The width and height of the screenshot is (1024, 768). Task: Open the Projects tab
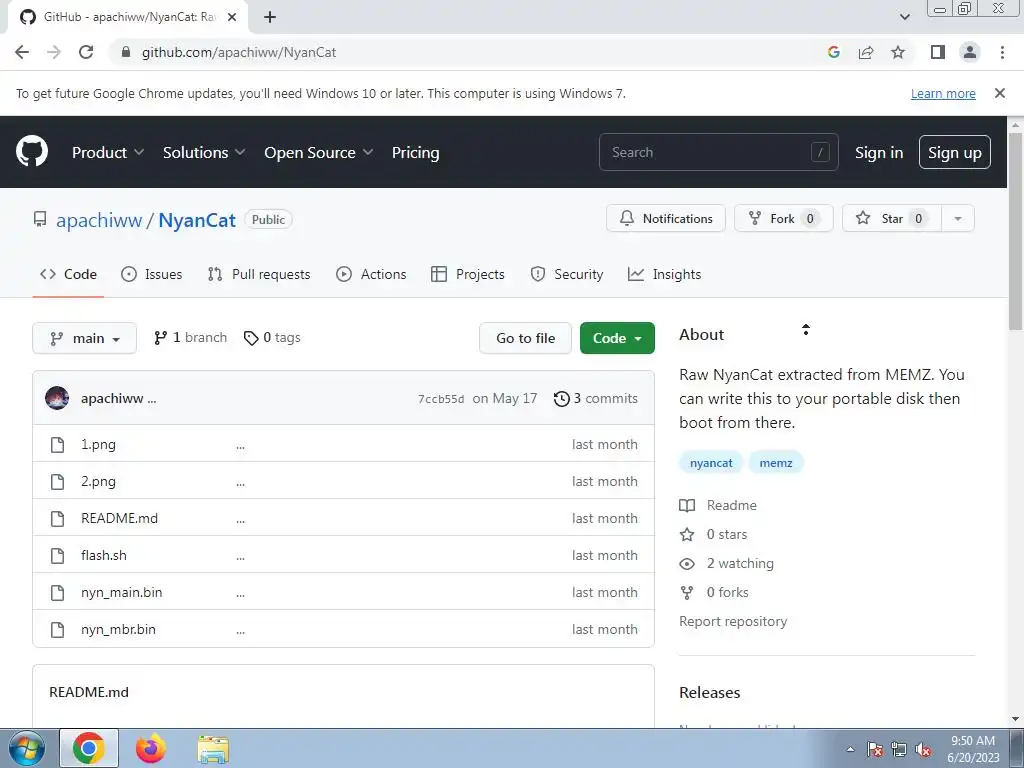pyautogui.click(x=468, y=274)
